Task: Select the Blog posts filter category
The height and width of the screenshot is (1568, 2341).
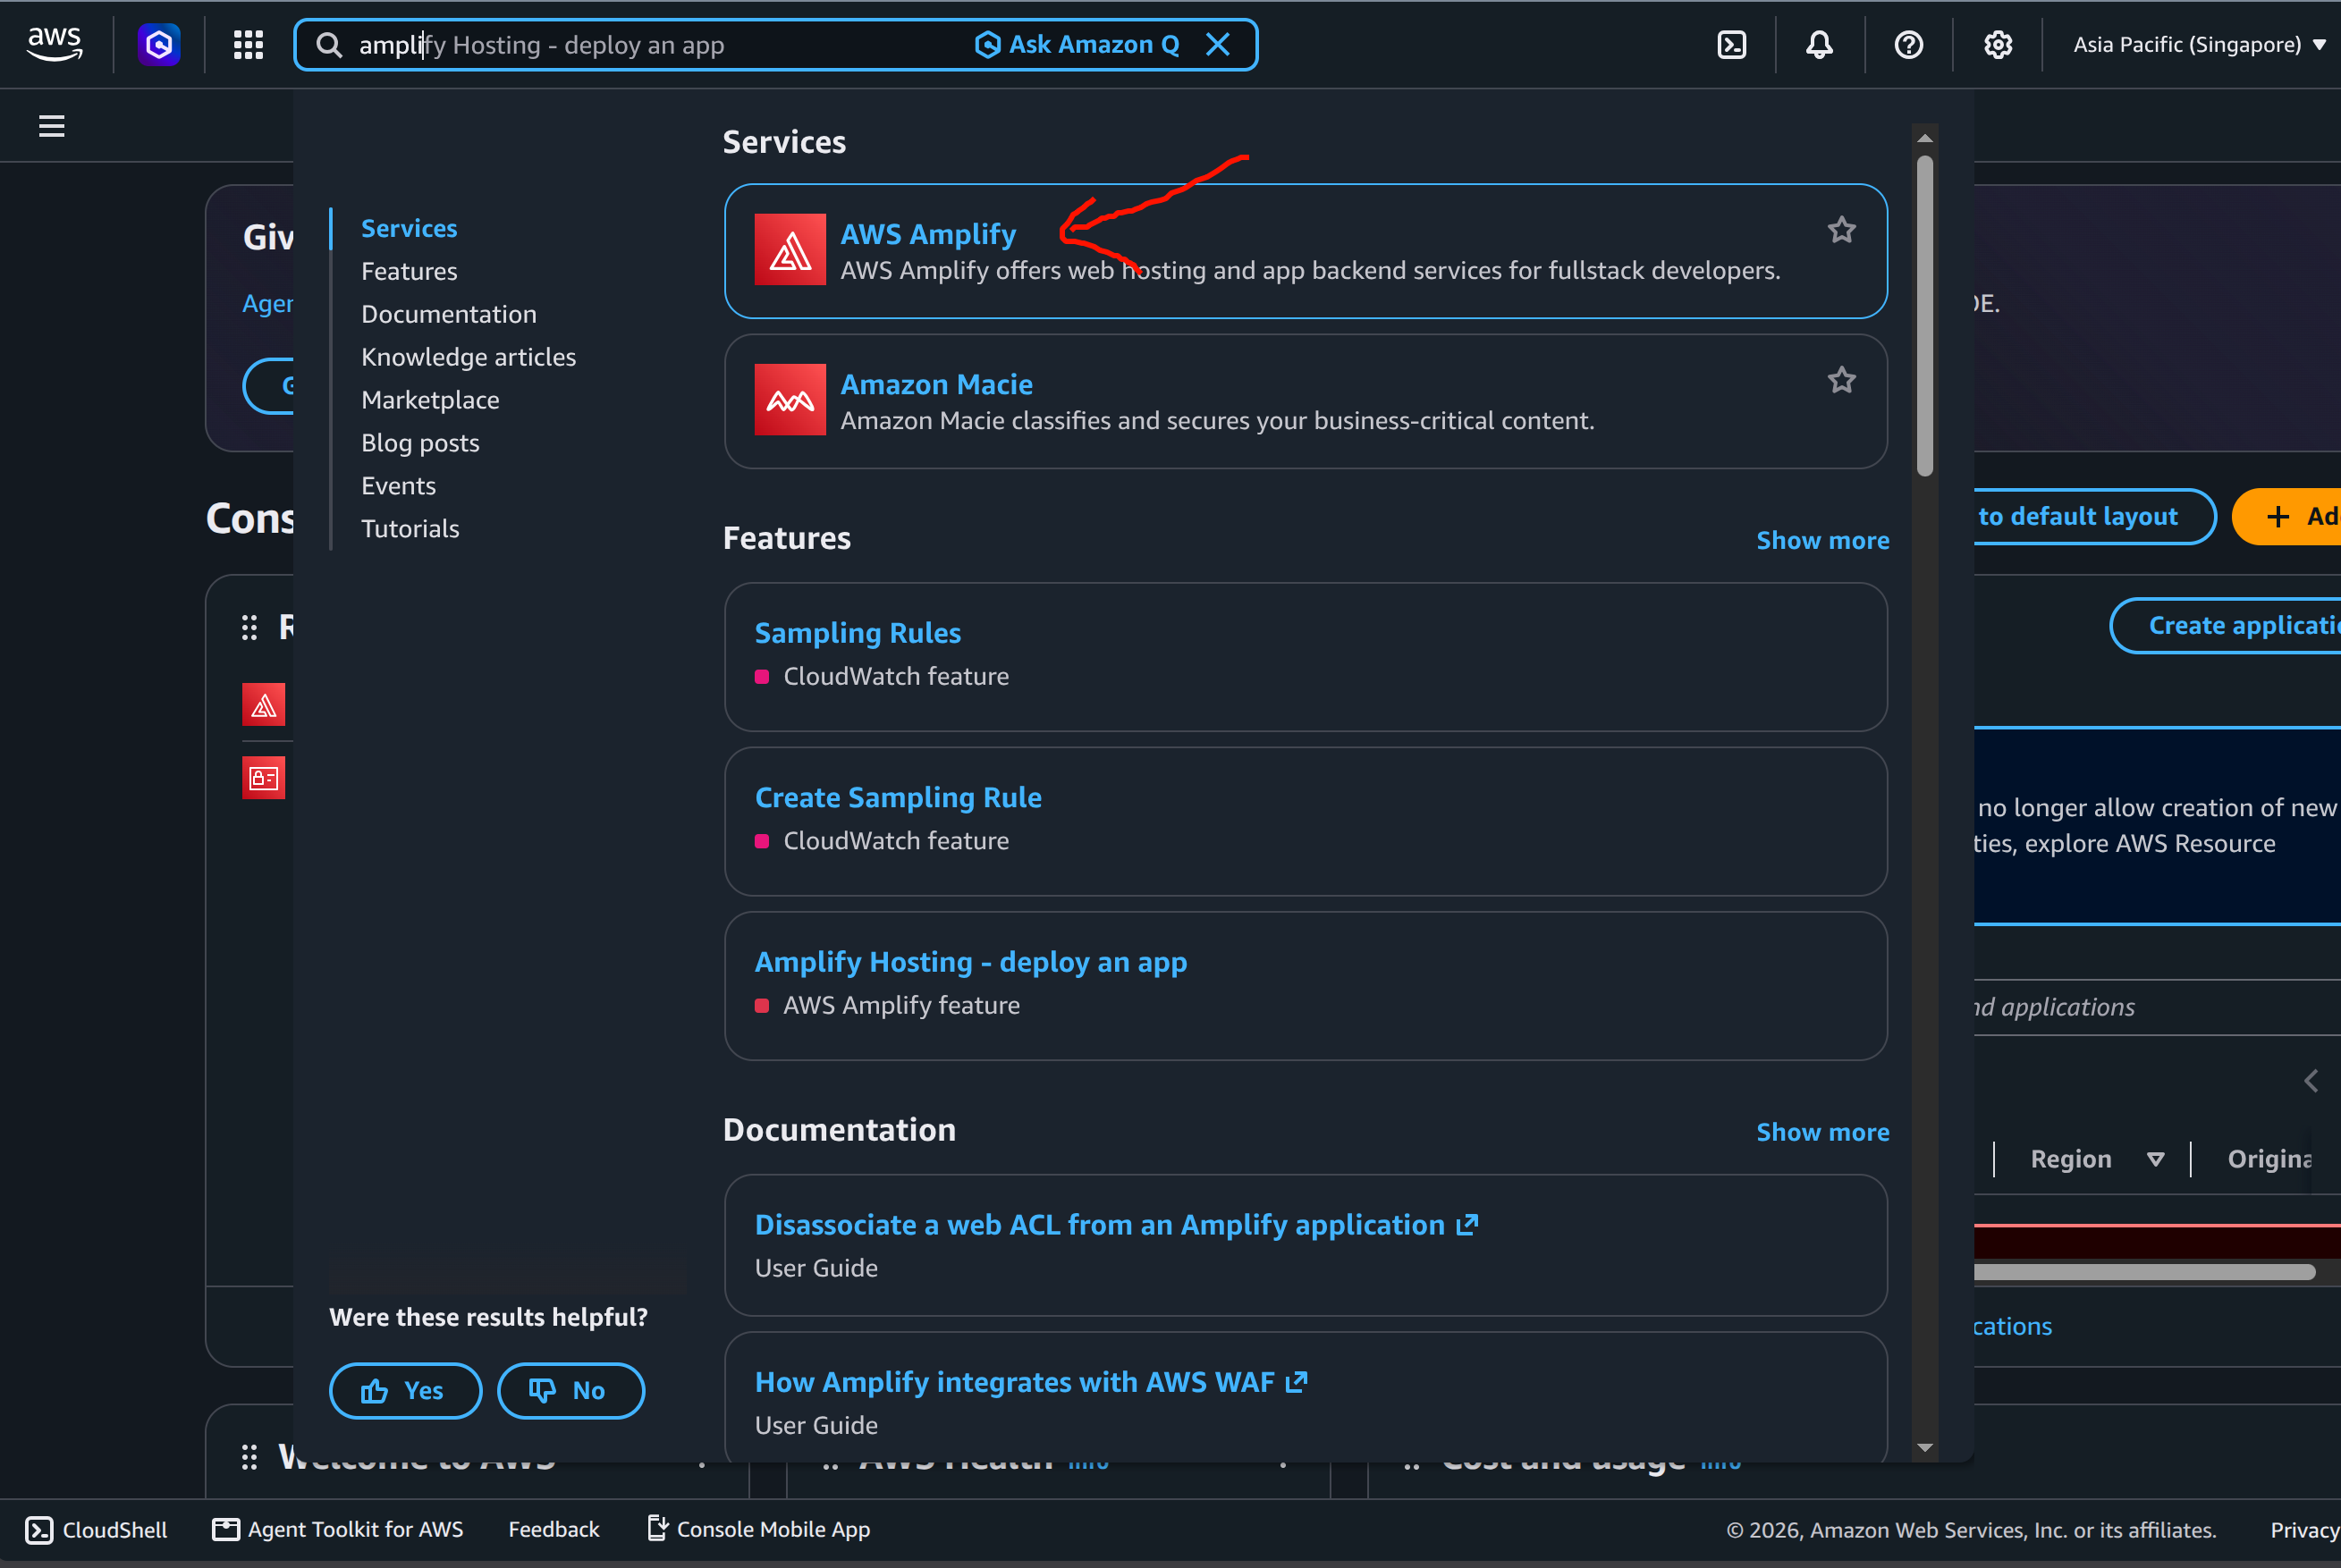Action: (x=420, y=443)
